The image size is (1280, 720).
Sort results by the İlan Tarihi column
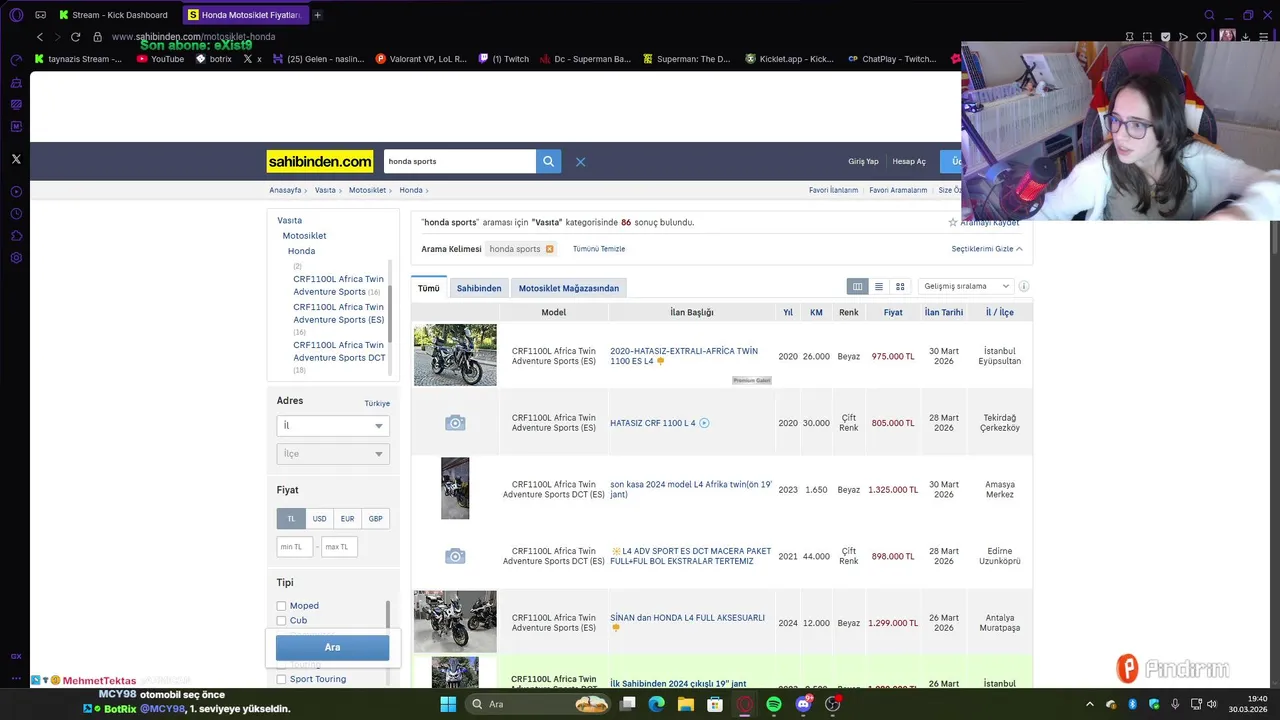coord(944,313)
